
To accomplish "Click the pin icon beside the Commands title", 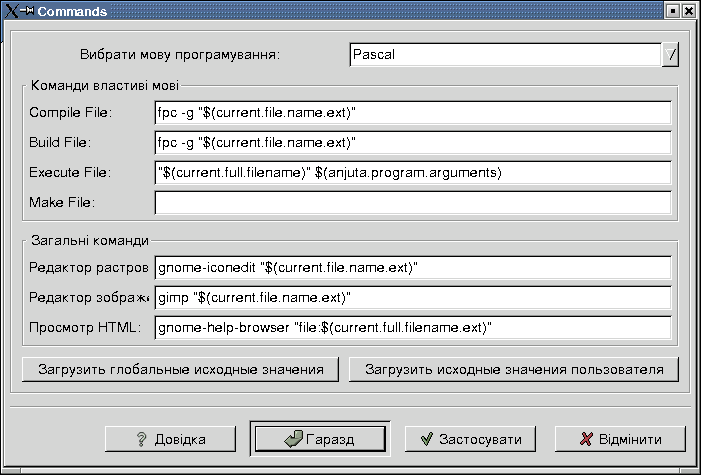I will tap(27, 10).
